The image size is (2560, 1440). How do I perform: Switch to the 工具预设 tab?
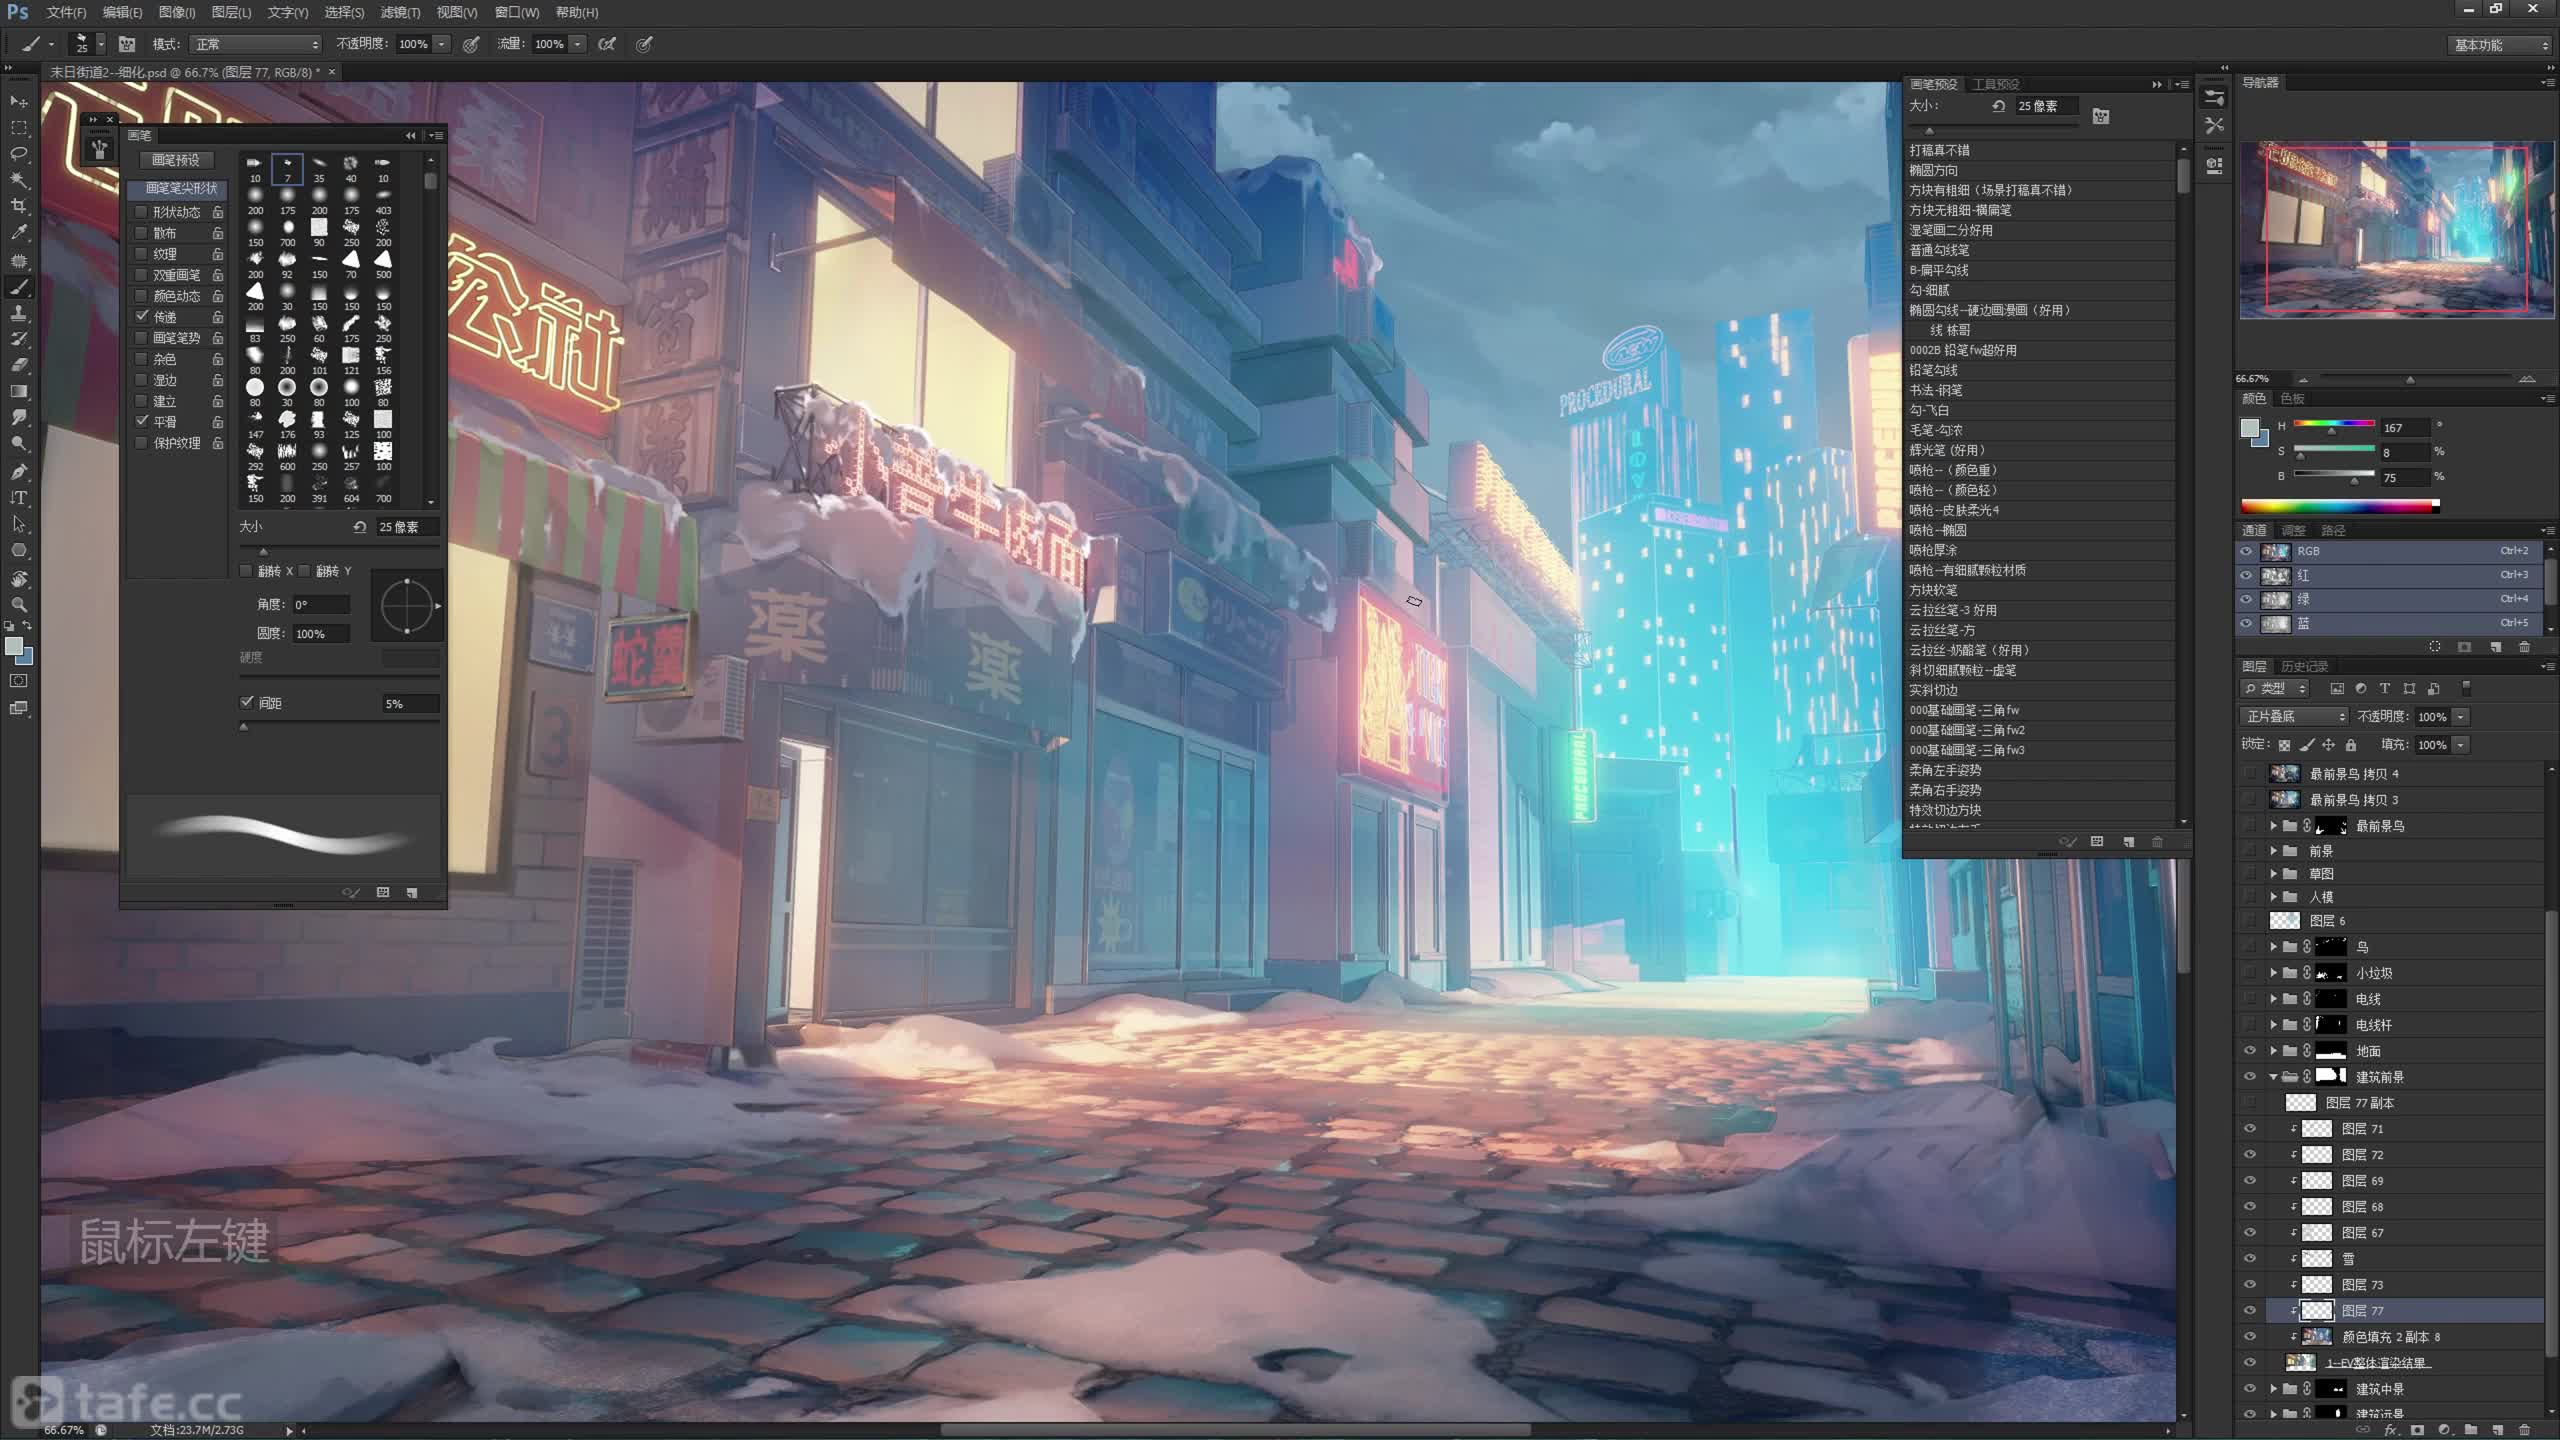pos(1996,84)
